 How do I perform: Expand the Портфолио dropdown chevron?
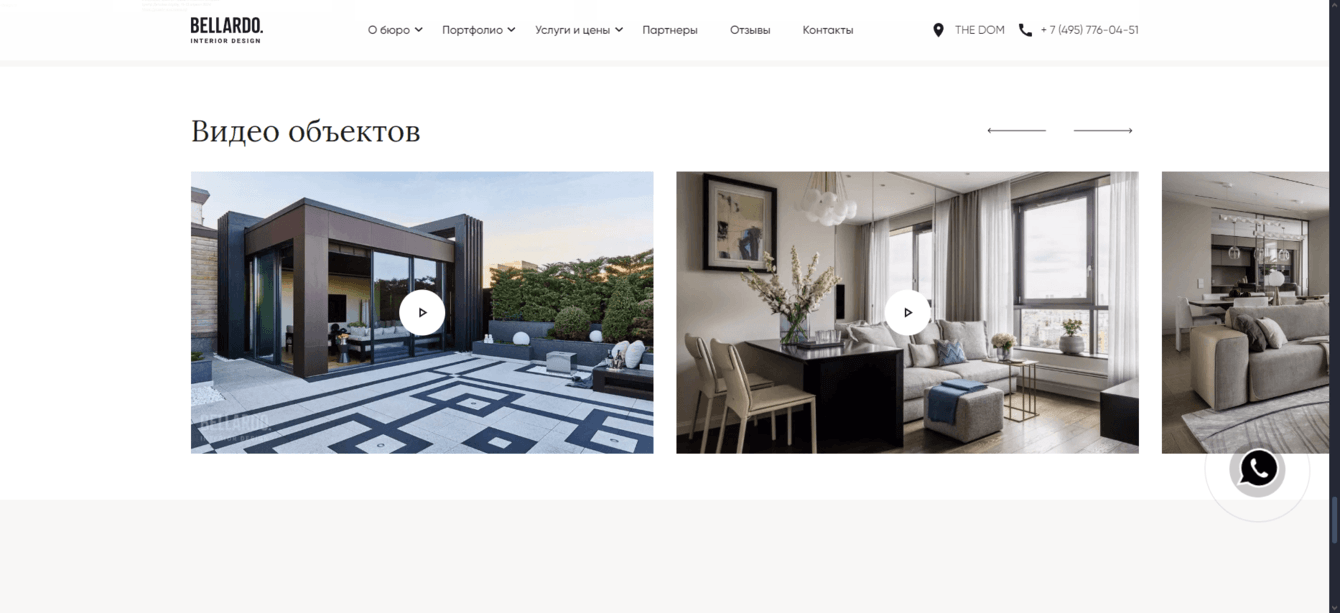[511, 30]
